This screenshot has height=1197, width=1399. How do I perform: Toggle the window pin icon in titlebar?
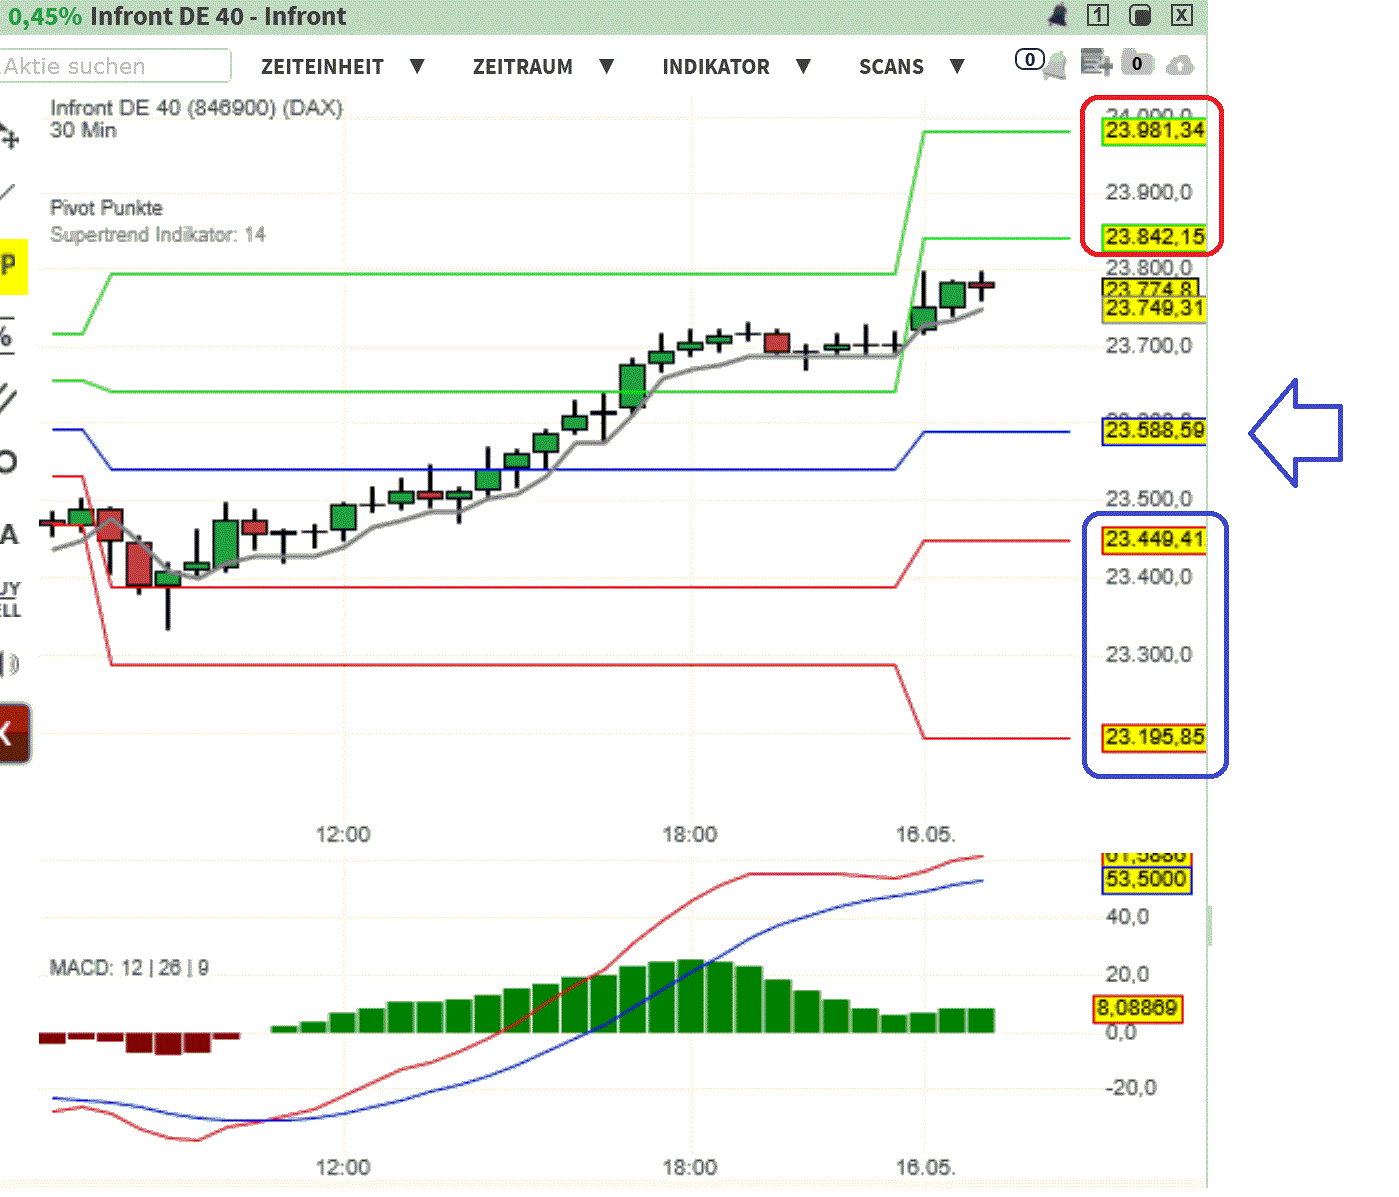click(x=1139, y=15)
